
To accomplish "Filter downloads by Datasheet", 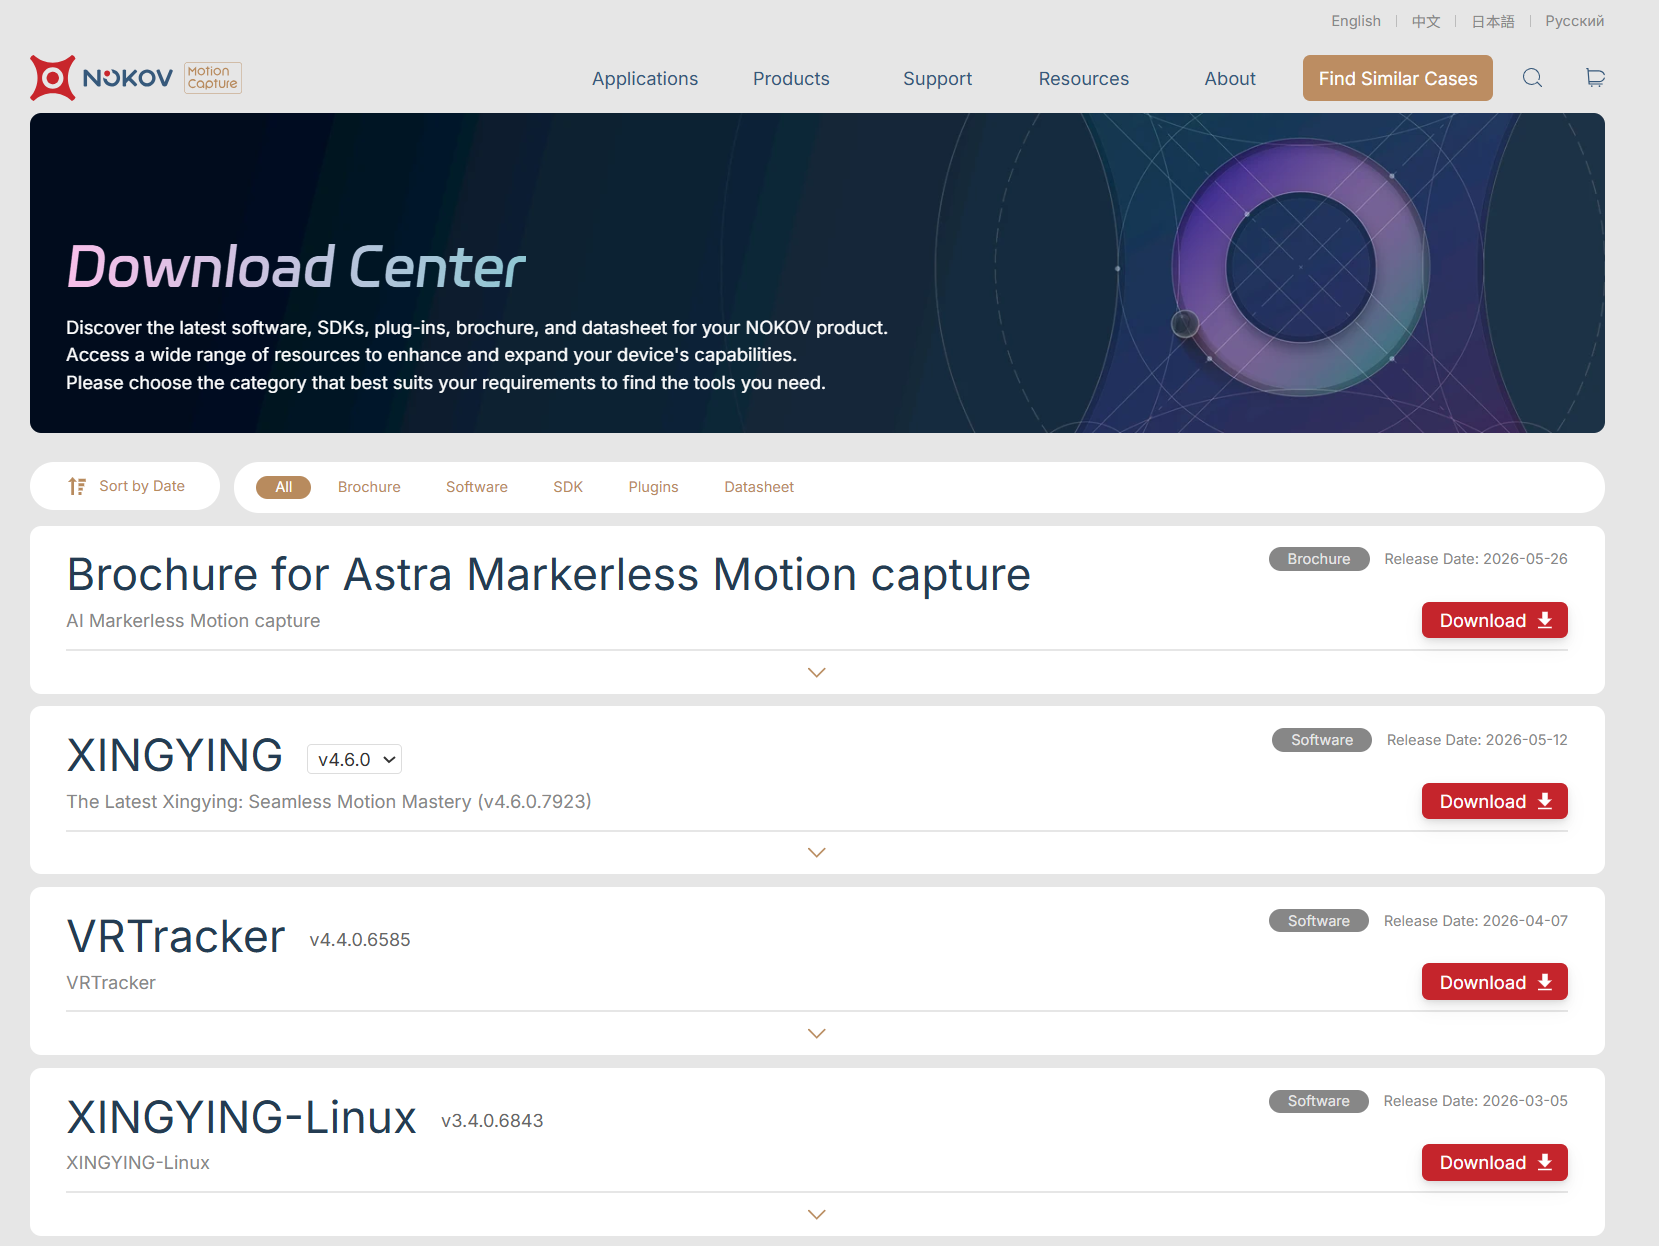I will [x=759, y=487].
